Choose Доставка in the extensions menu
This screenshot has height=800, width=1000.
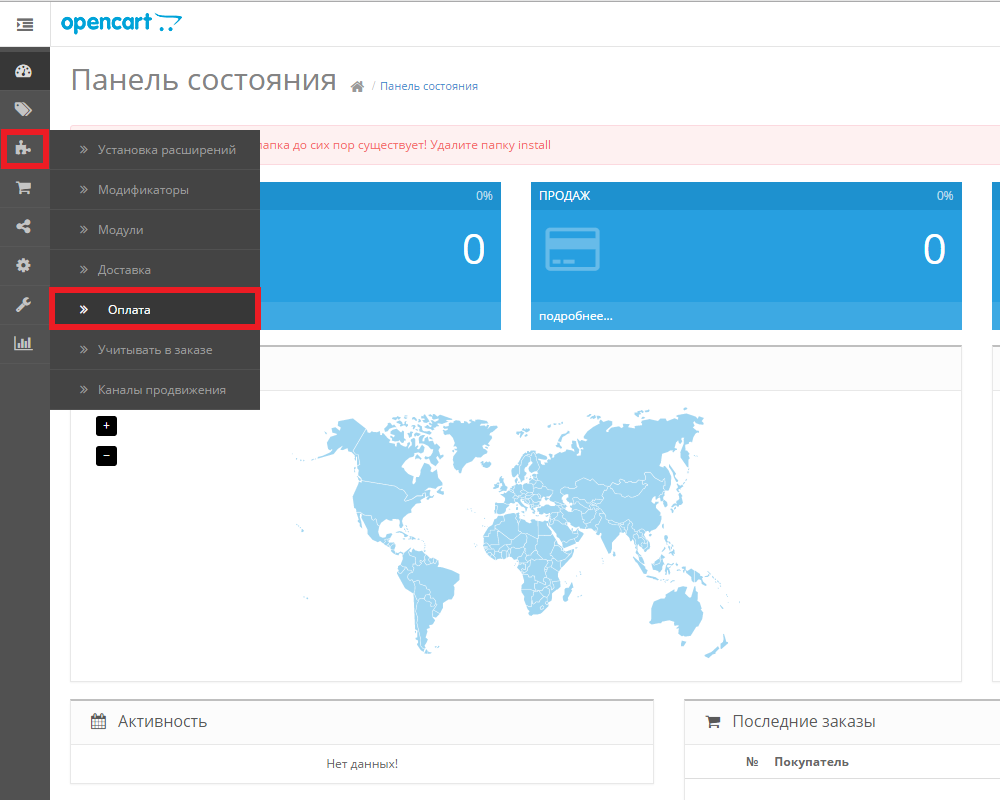[x=124, y=270]
